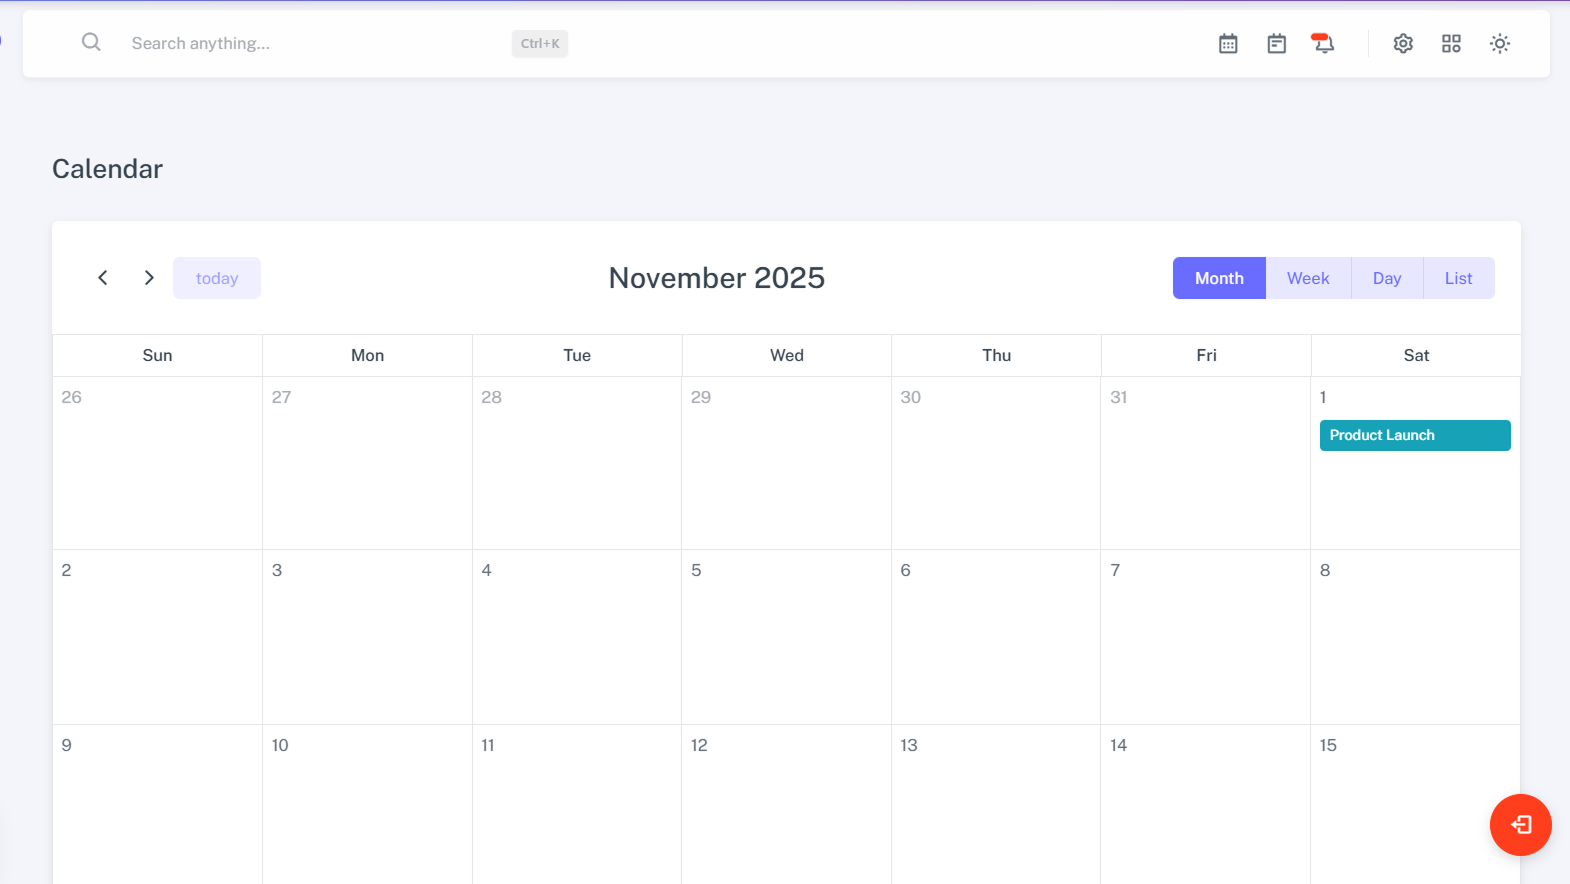Click the calendar event note icon
The image size is (1570, 884).
click(x=1276, y=44)
